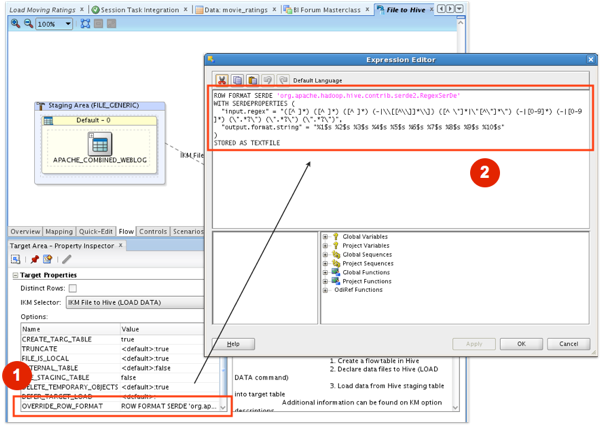
Task: Click the Redo icon in Expression Editor
Action: [283, 80]
